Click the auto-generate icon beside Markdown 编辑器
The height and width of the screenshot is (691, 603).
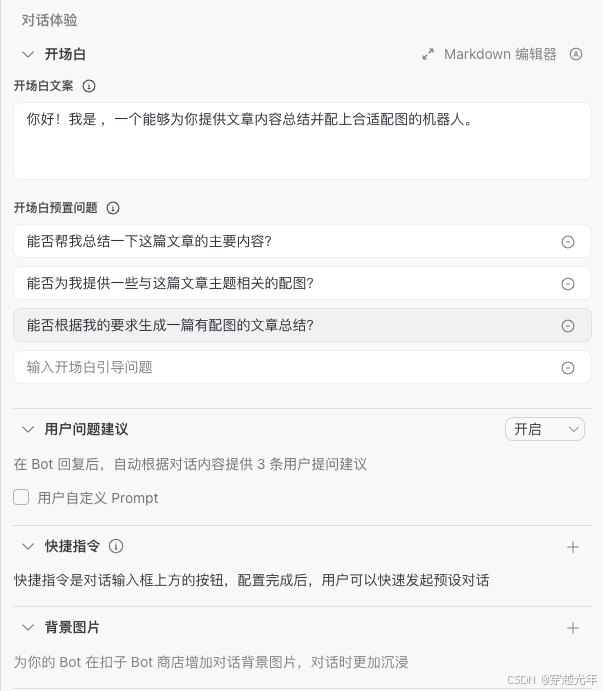click(576, 54)
